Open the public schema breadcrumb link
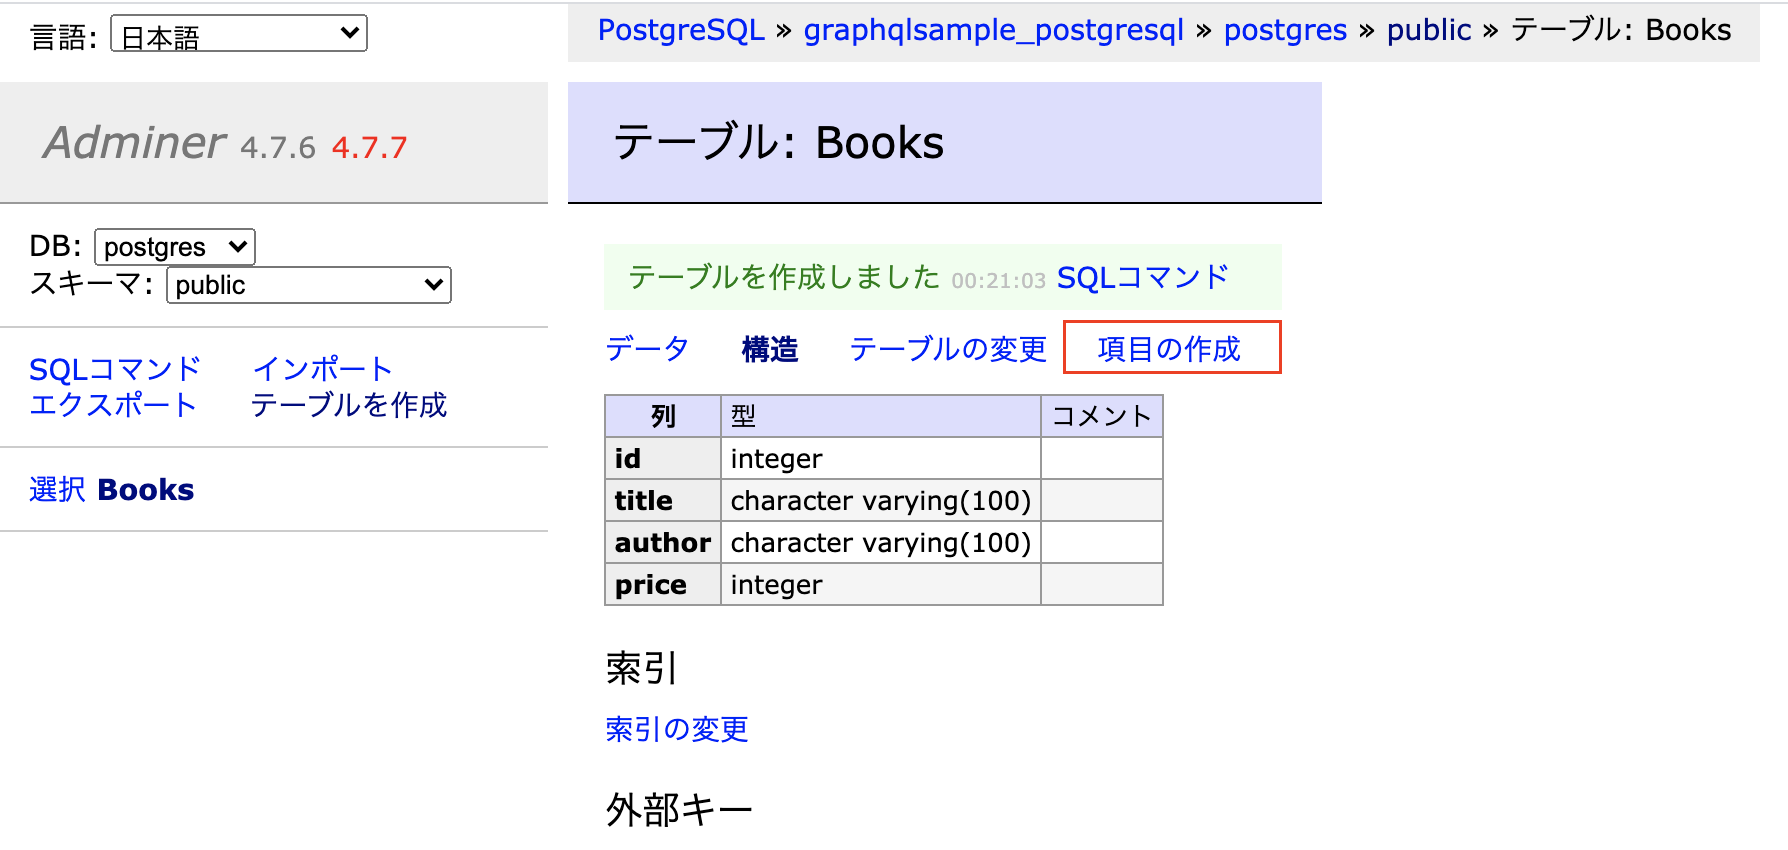1788x850 pixels. coord(1429,30)
